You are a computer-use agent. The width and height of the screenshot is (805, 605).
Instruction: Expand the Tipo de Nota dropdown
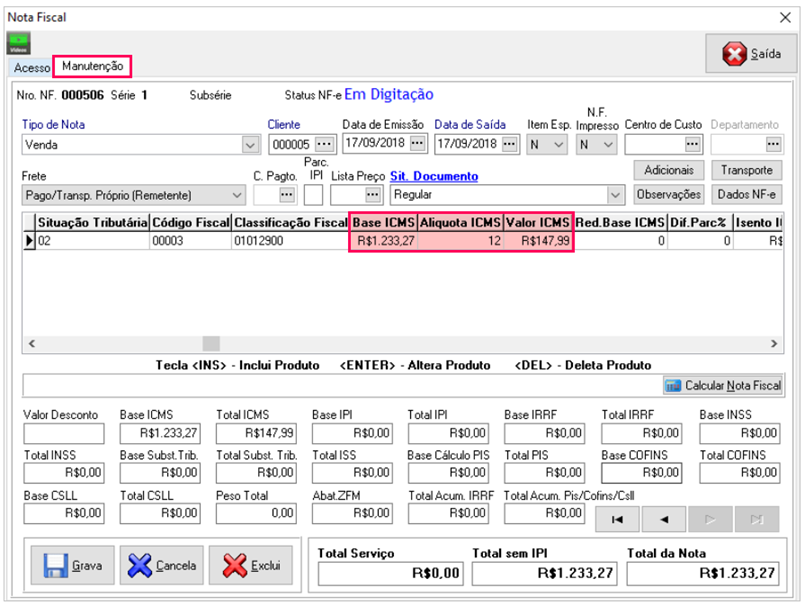click(x=250, y=145)
